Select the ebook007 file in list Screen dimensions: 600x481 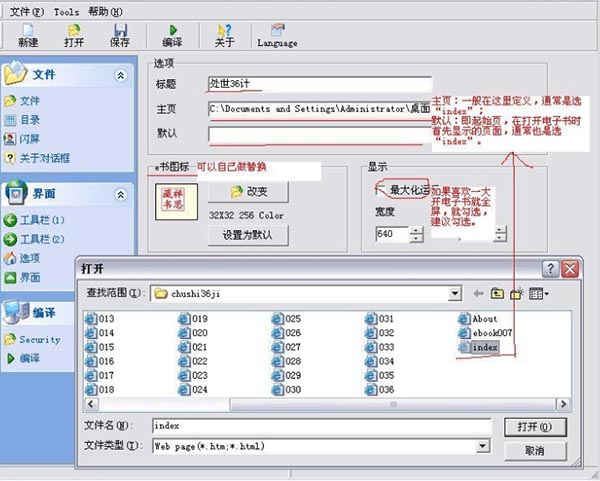485,333
